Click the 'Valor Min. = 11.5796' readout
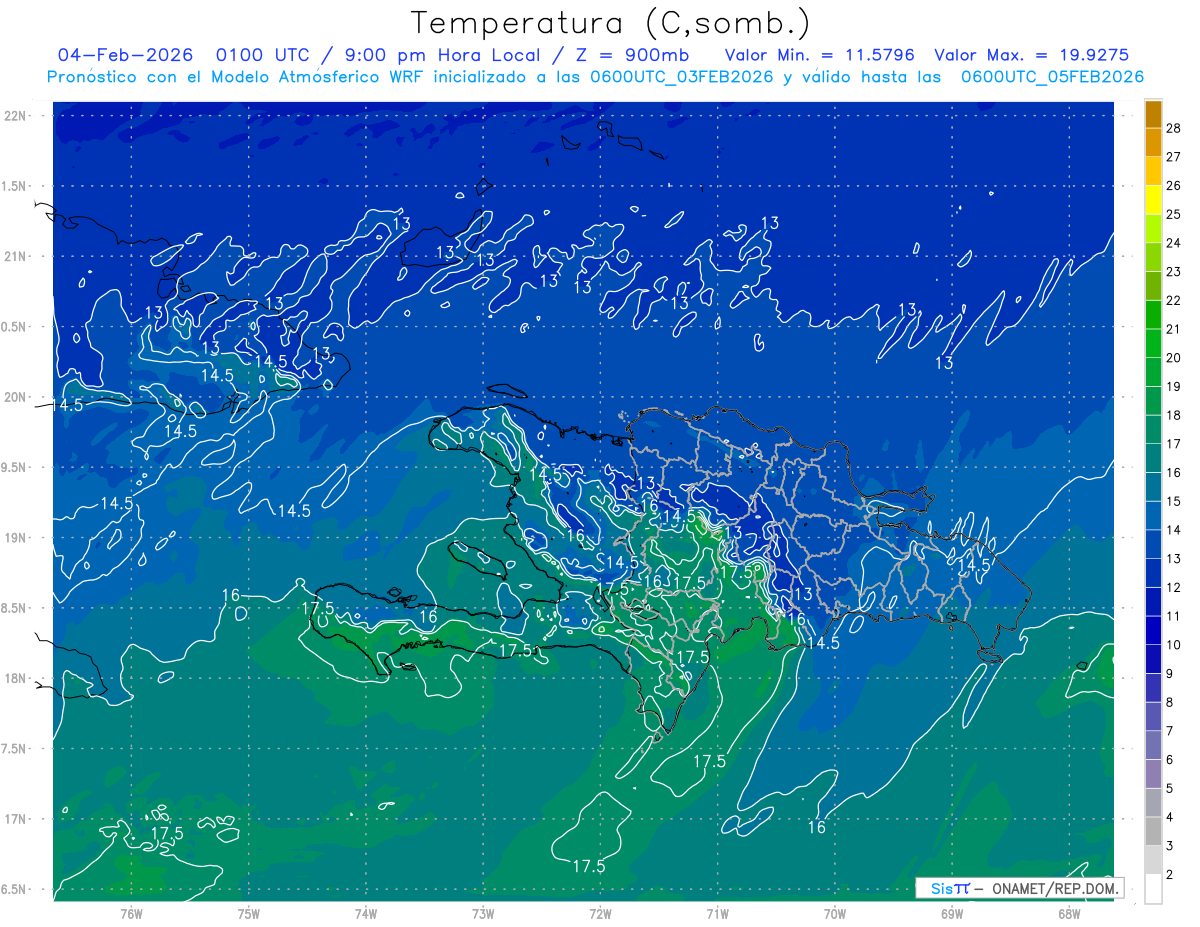The width and height of the screenshot is (1200, 927). pos(820,55)
